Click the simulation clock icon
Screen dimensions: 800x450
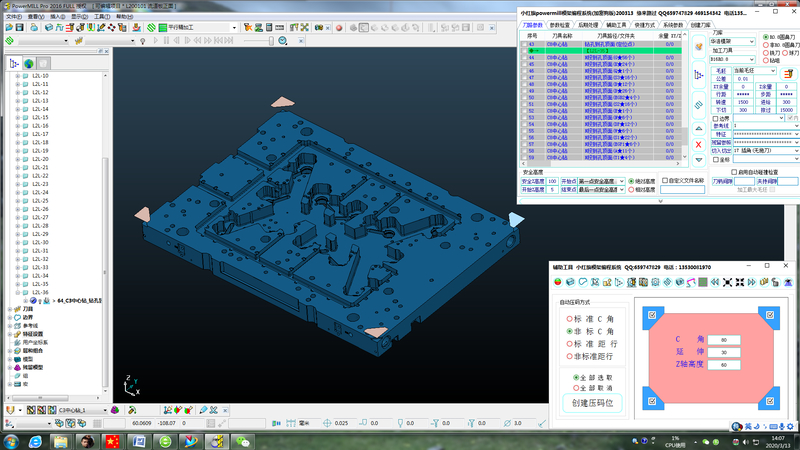[283, 41]
